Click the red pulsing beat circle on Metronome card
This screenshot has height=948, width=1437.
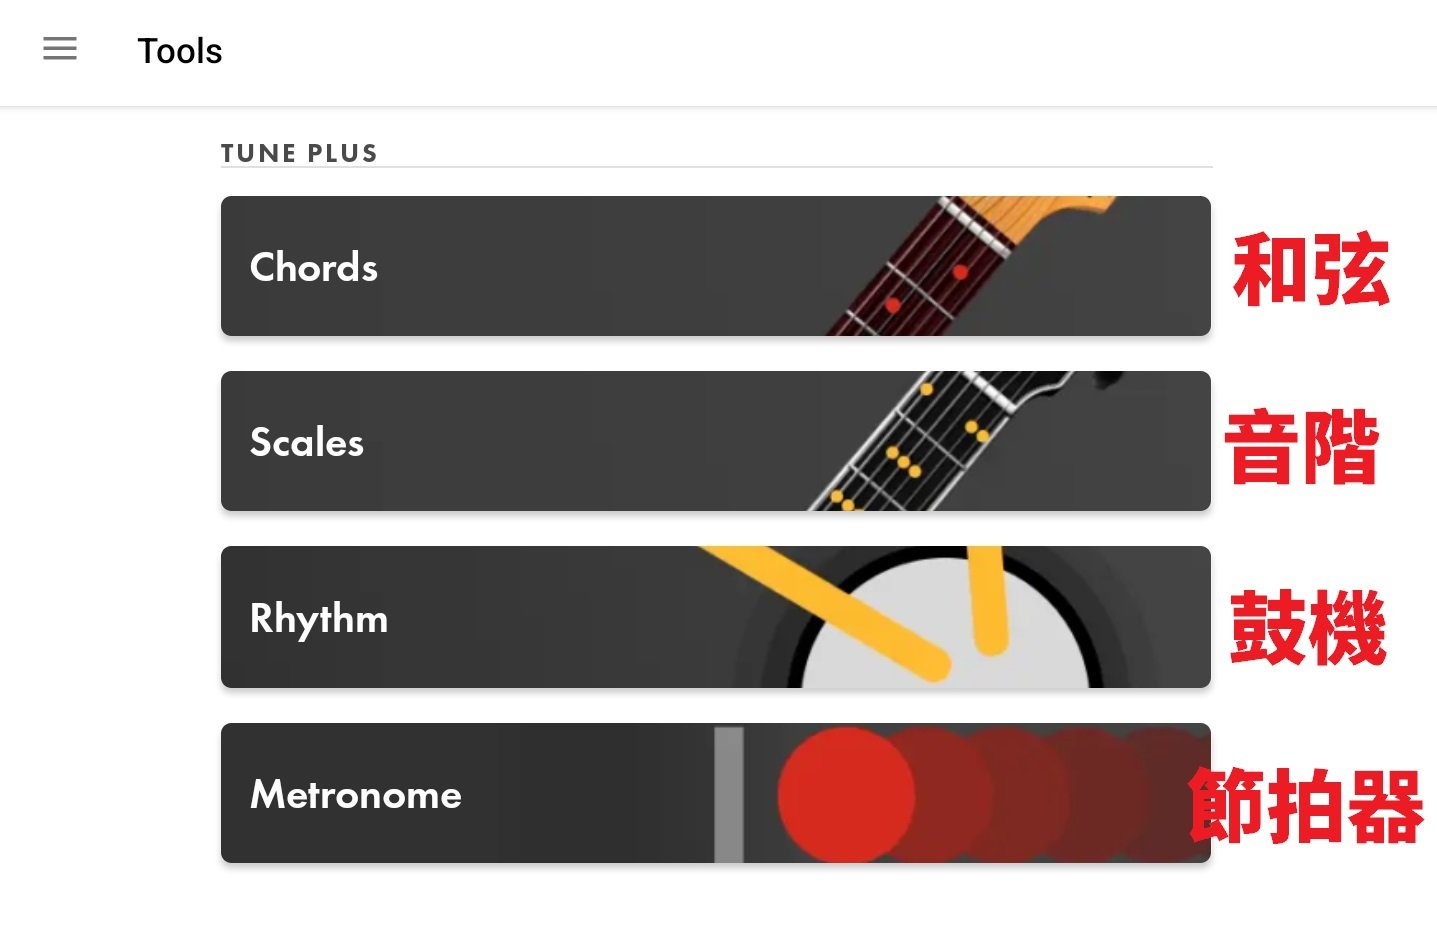pyautogui.click(x=846, y=793)
